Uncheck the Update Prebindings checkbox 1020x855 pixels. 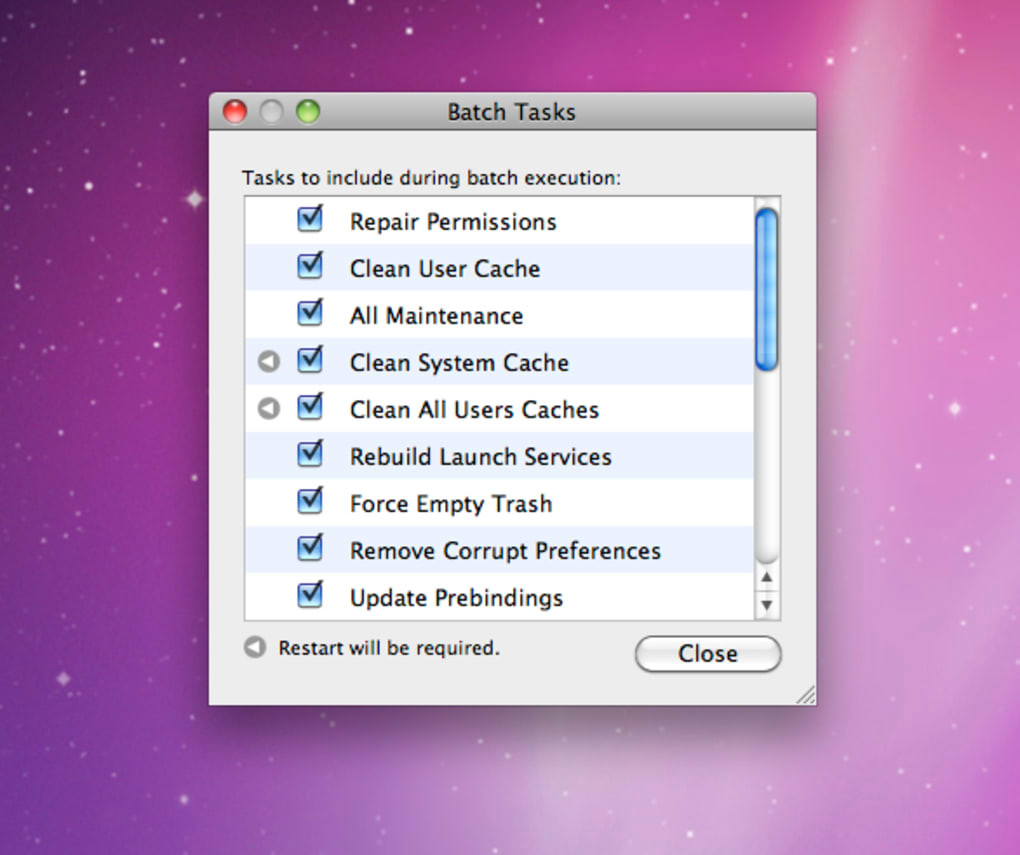coord(310,595)
